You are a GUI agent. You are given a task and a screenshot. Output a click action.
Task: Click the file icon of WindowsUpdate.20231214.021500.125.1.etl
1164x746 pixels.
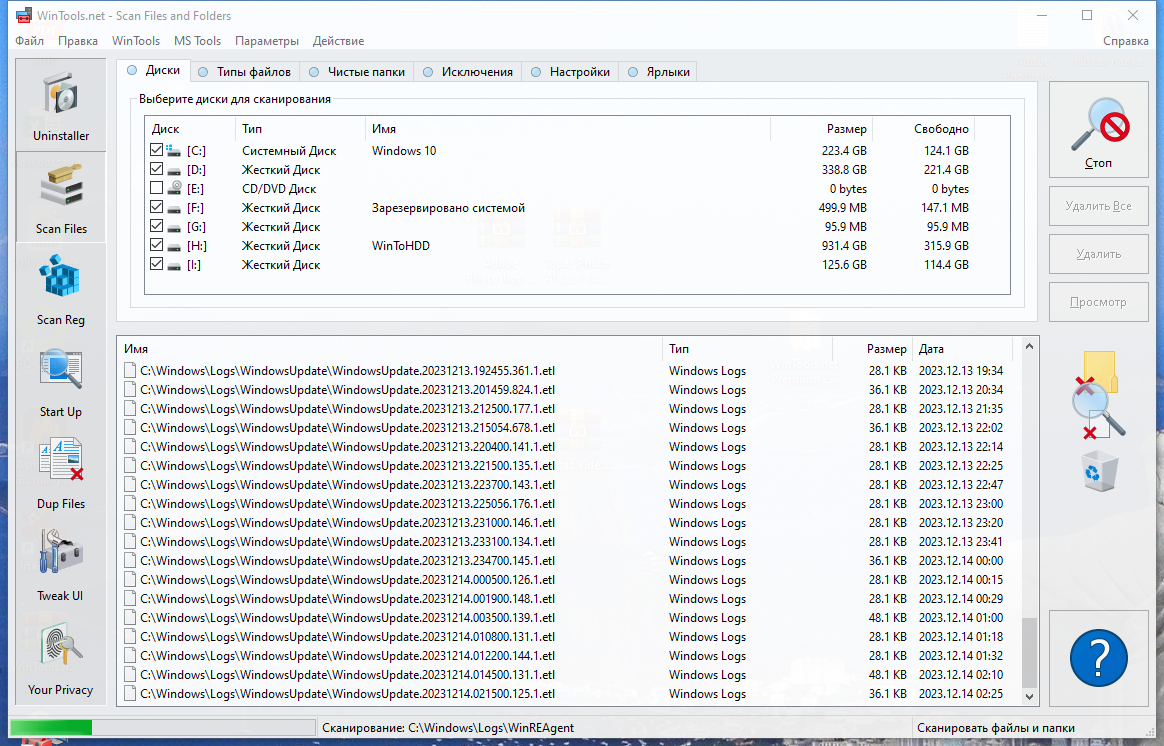coord(130,694)
